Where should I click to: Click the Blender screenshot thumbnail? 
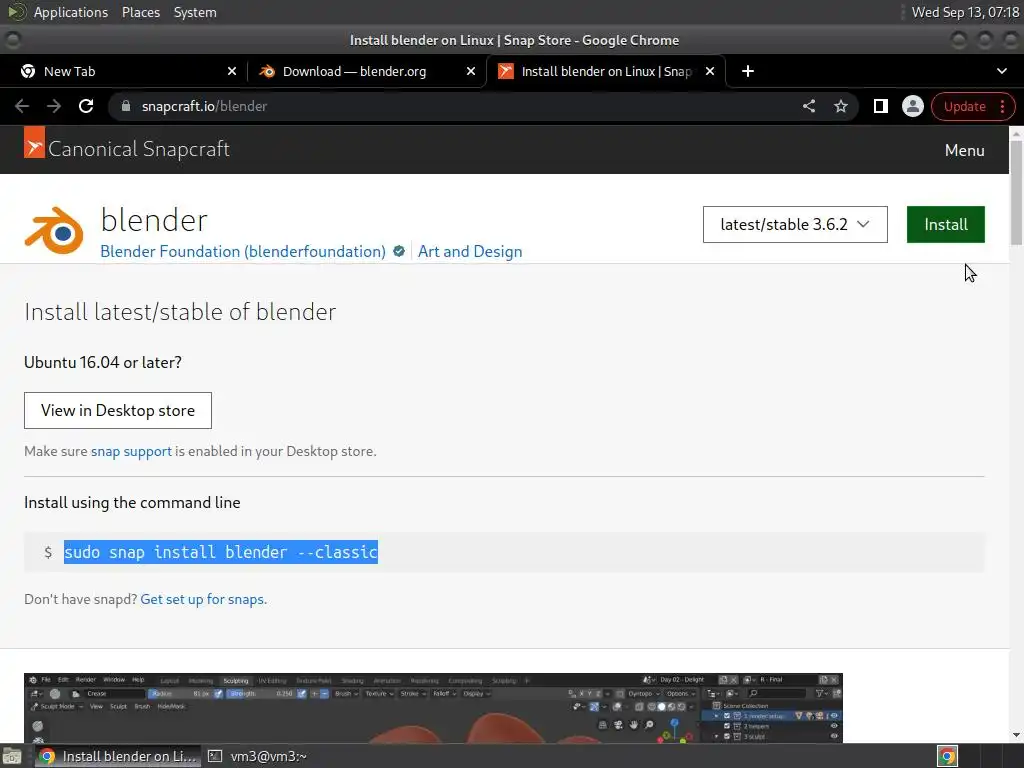(x=433, y=708)
